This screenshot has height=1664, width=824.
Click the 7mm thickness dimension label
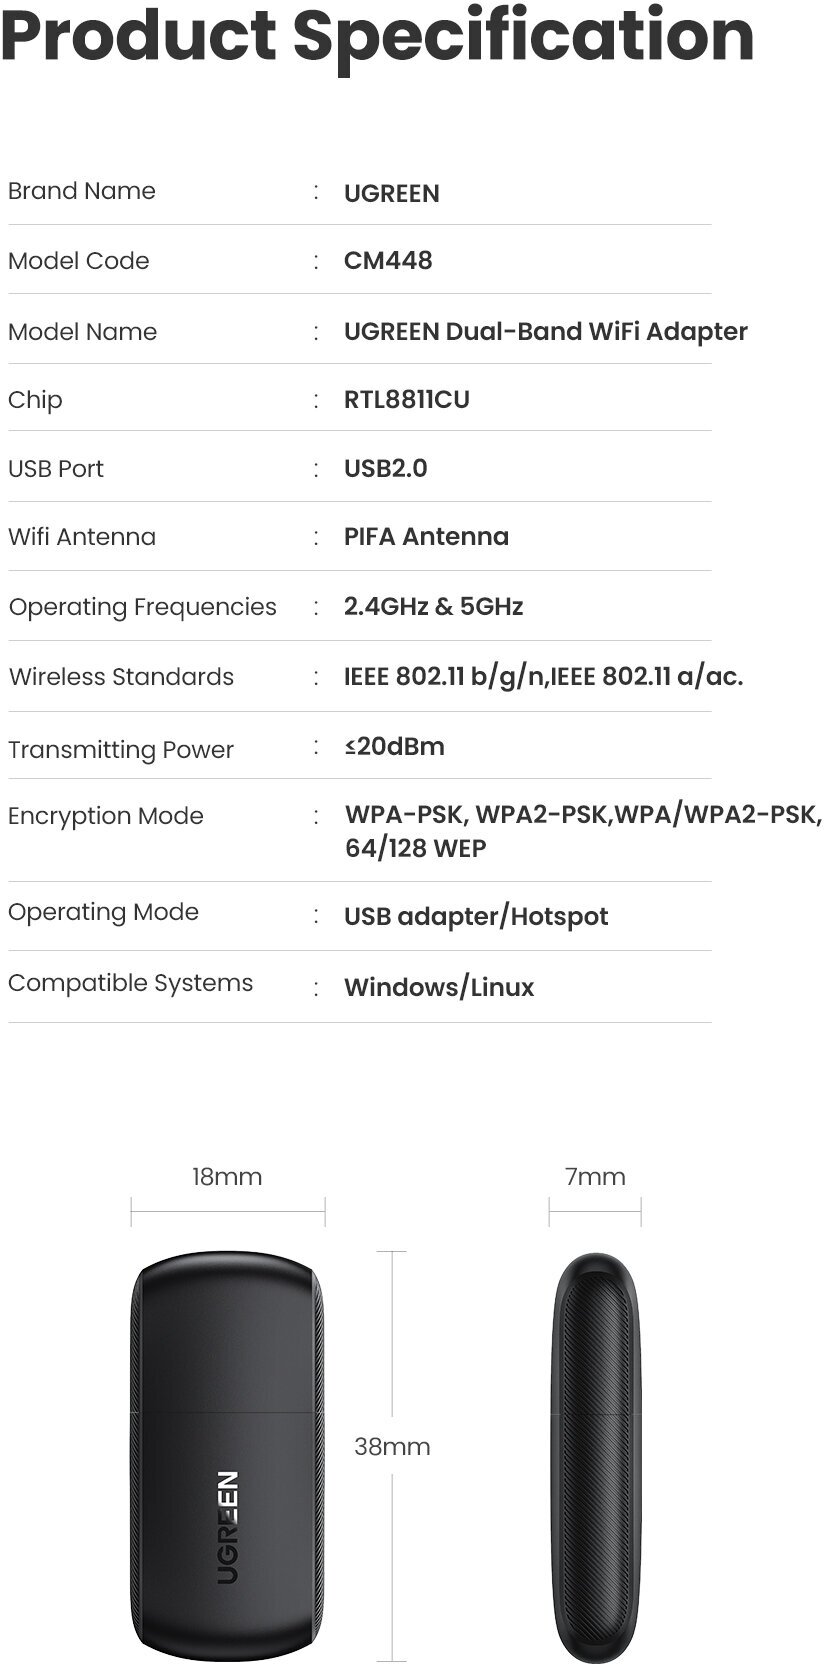(x=595, y=1177)
